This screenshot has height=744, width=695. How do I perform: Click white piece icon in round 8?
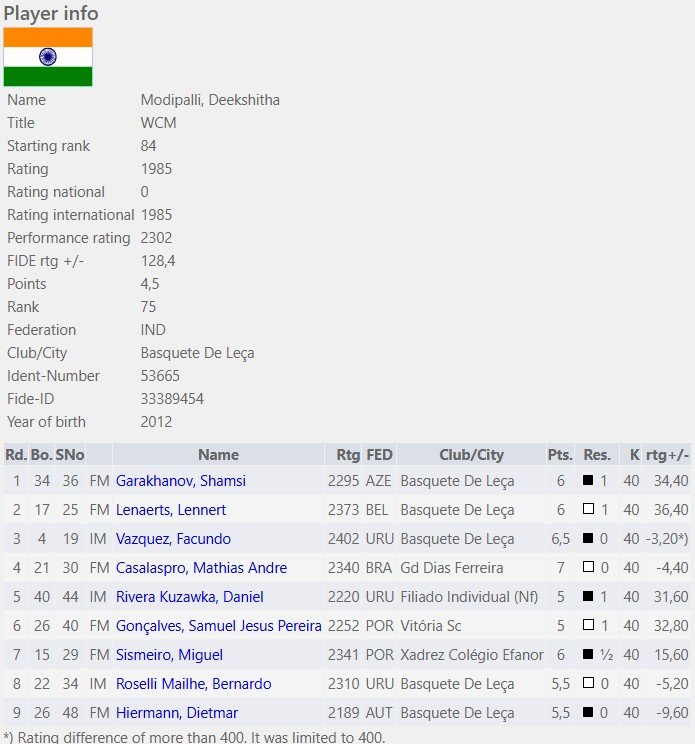tap(588, 683)
